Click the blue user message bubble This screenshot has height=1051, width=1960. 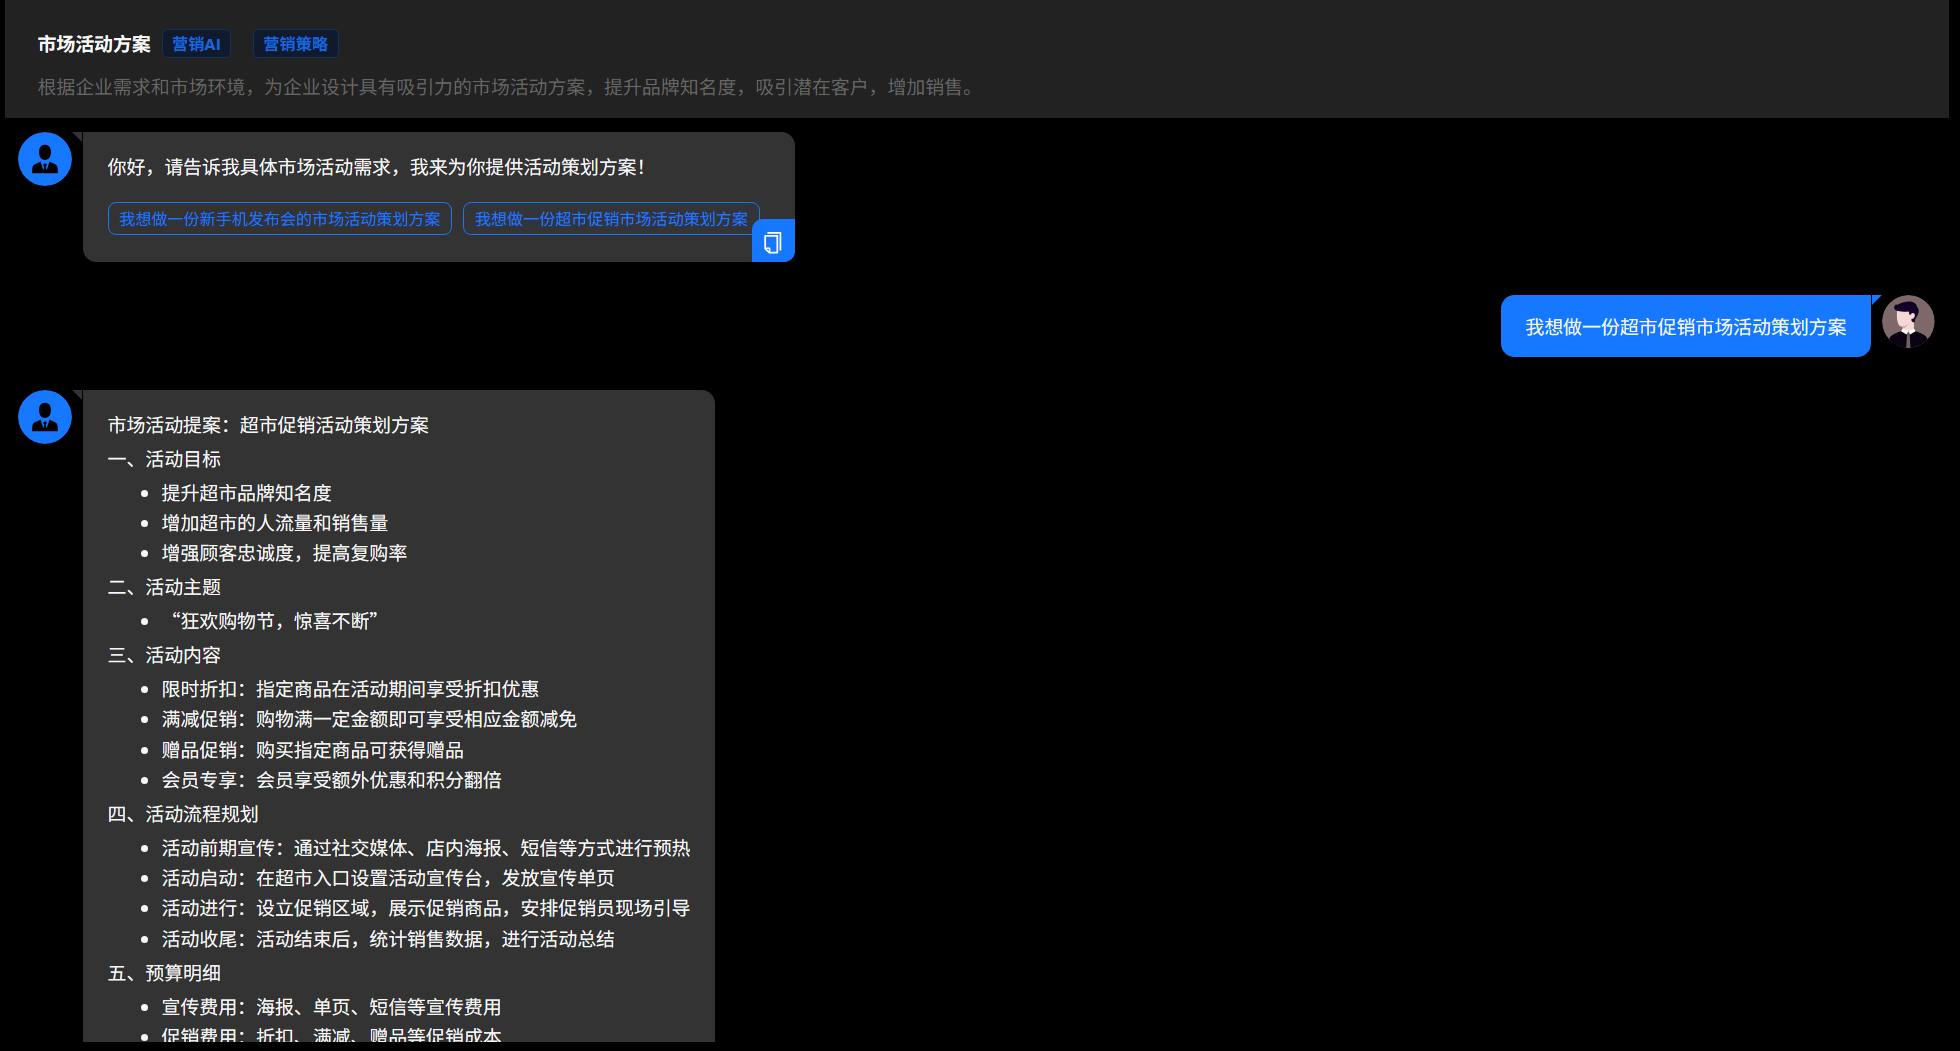1685,327
